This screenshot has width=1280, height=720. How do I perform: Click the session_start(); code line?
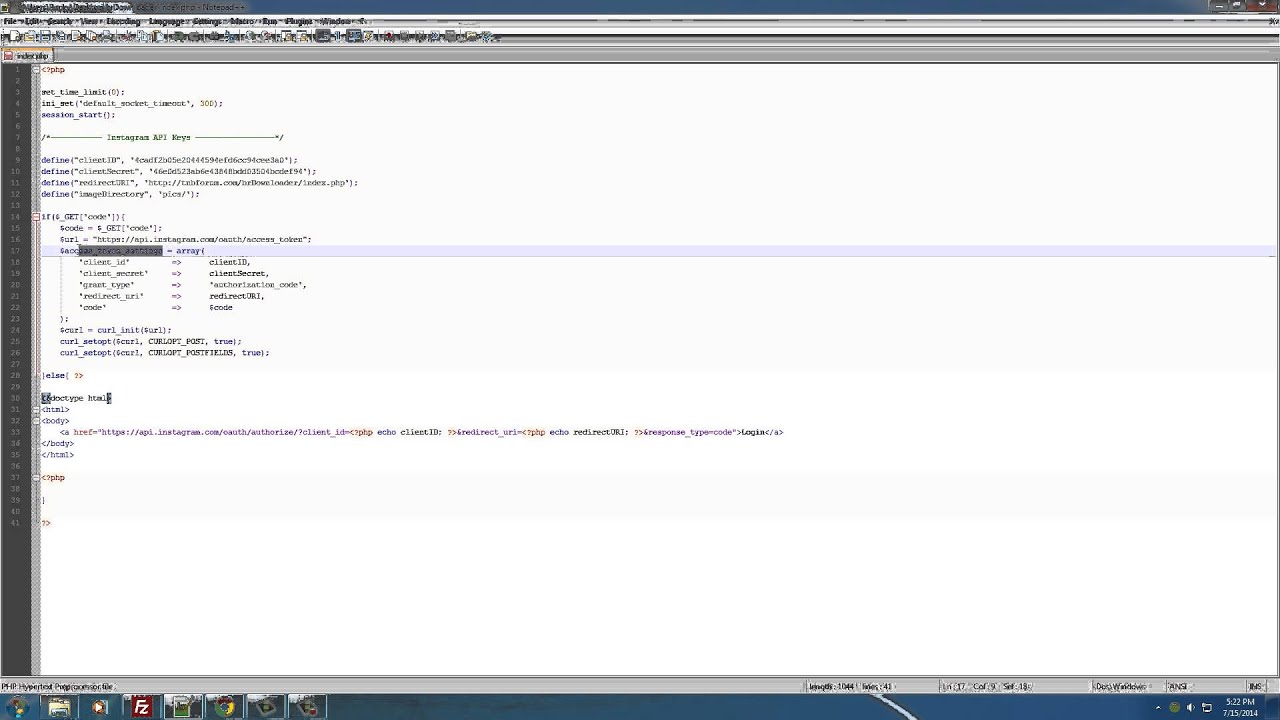coord(78,115)
